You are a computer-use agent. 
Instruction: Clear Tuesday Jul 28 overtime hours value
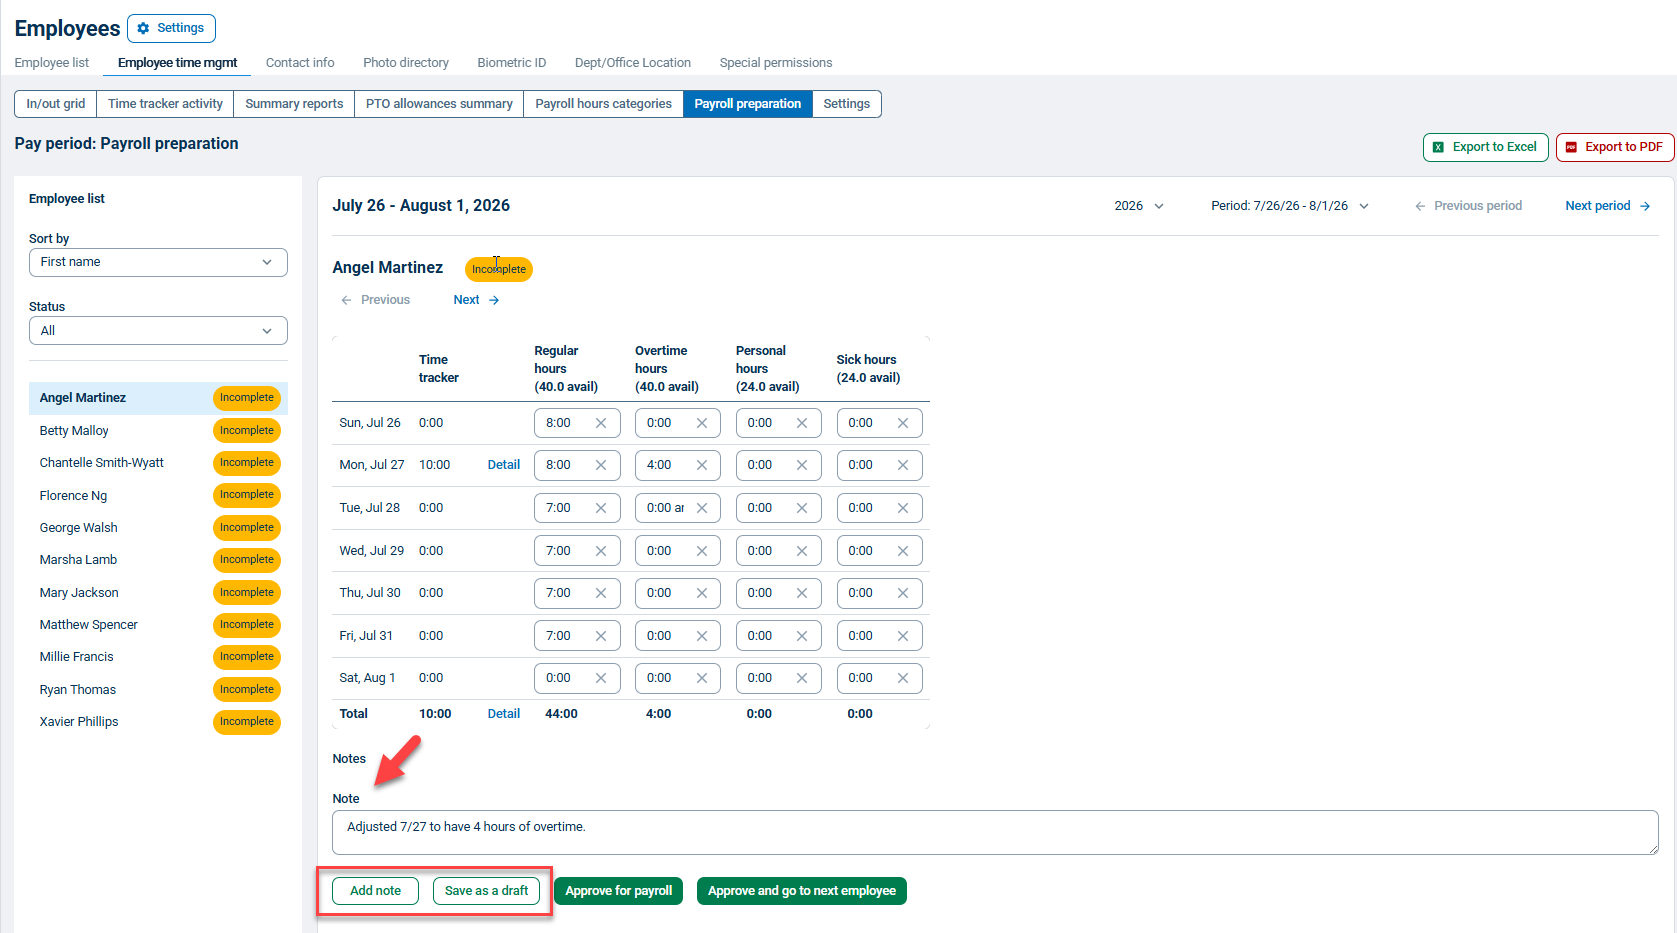point(702,508)
